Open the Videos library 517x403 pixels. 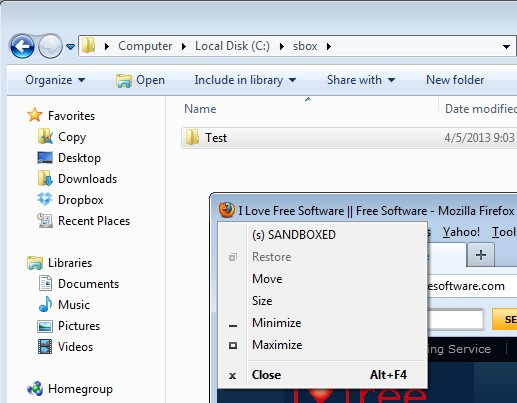[x=75, y=347]
